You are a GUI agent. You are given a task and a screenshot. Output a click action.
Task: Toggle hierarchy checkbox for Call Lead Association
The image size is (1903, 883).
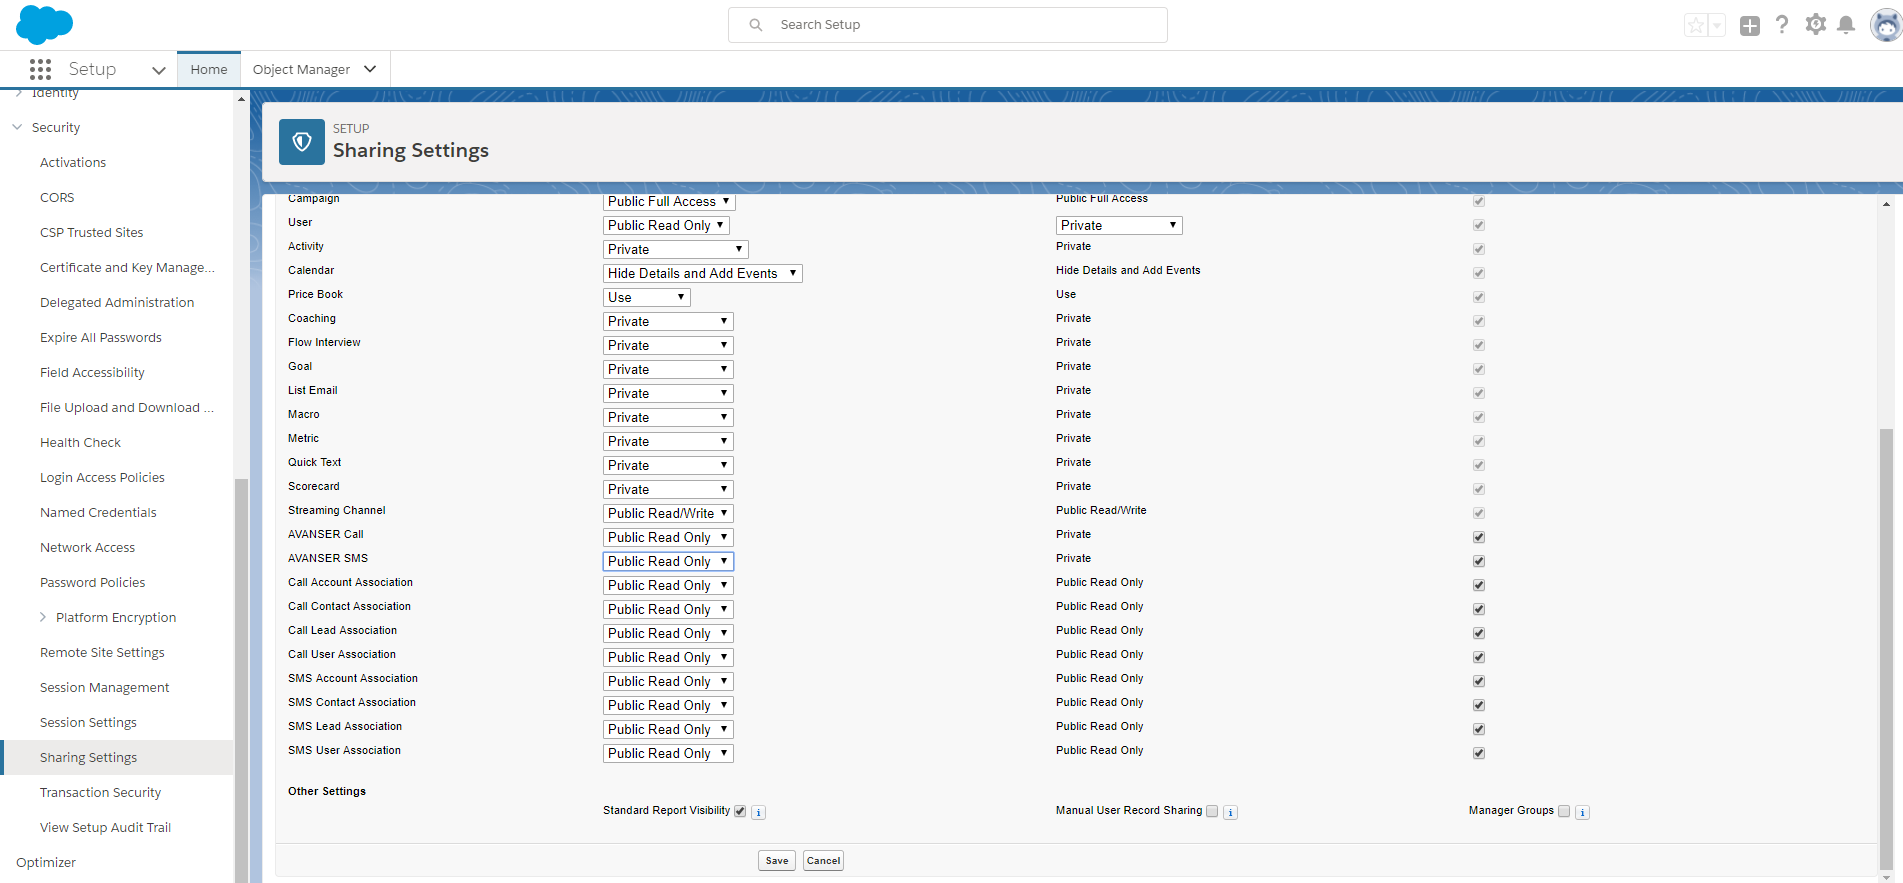(1479, 633)
